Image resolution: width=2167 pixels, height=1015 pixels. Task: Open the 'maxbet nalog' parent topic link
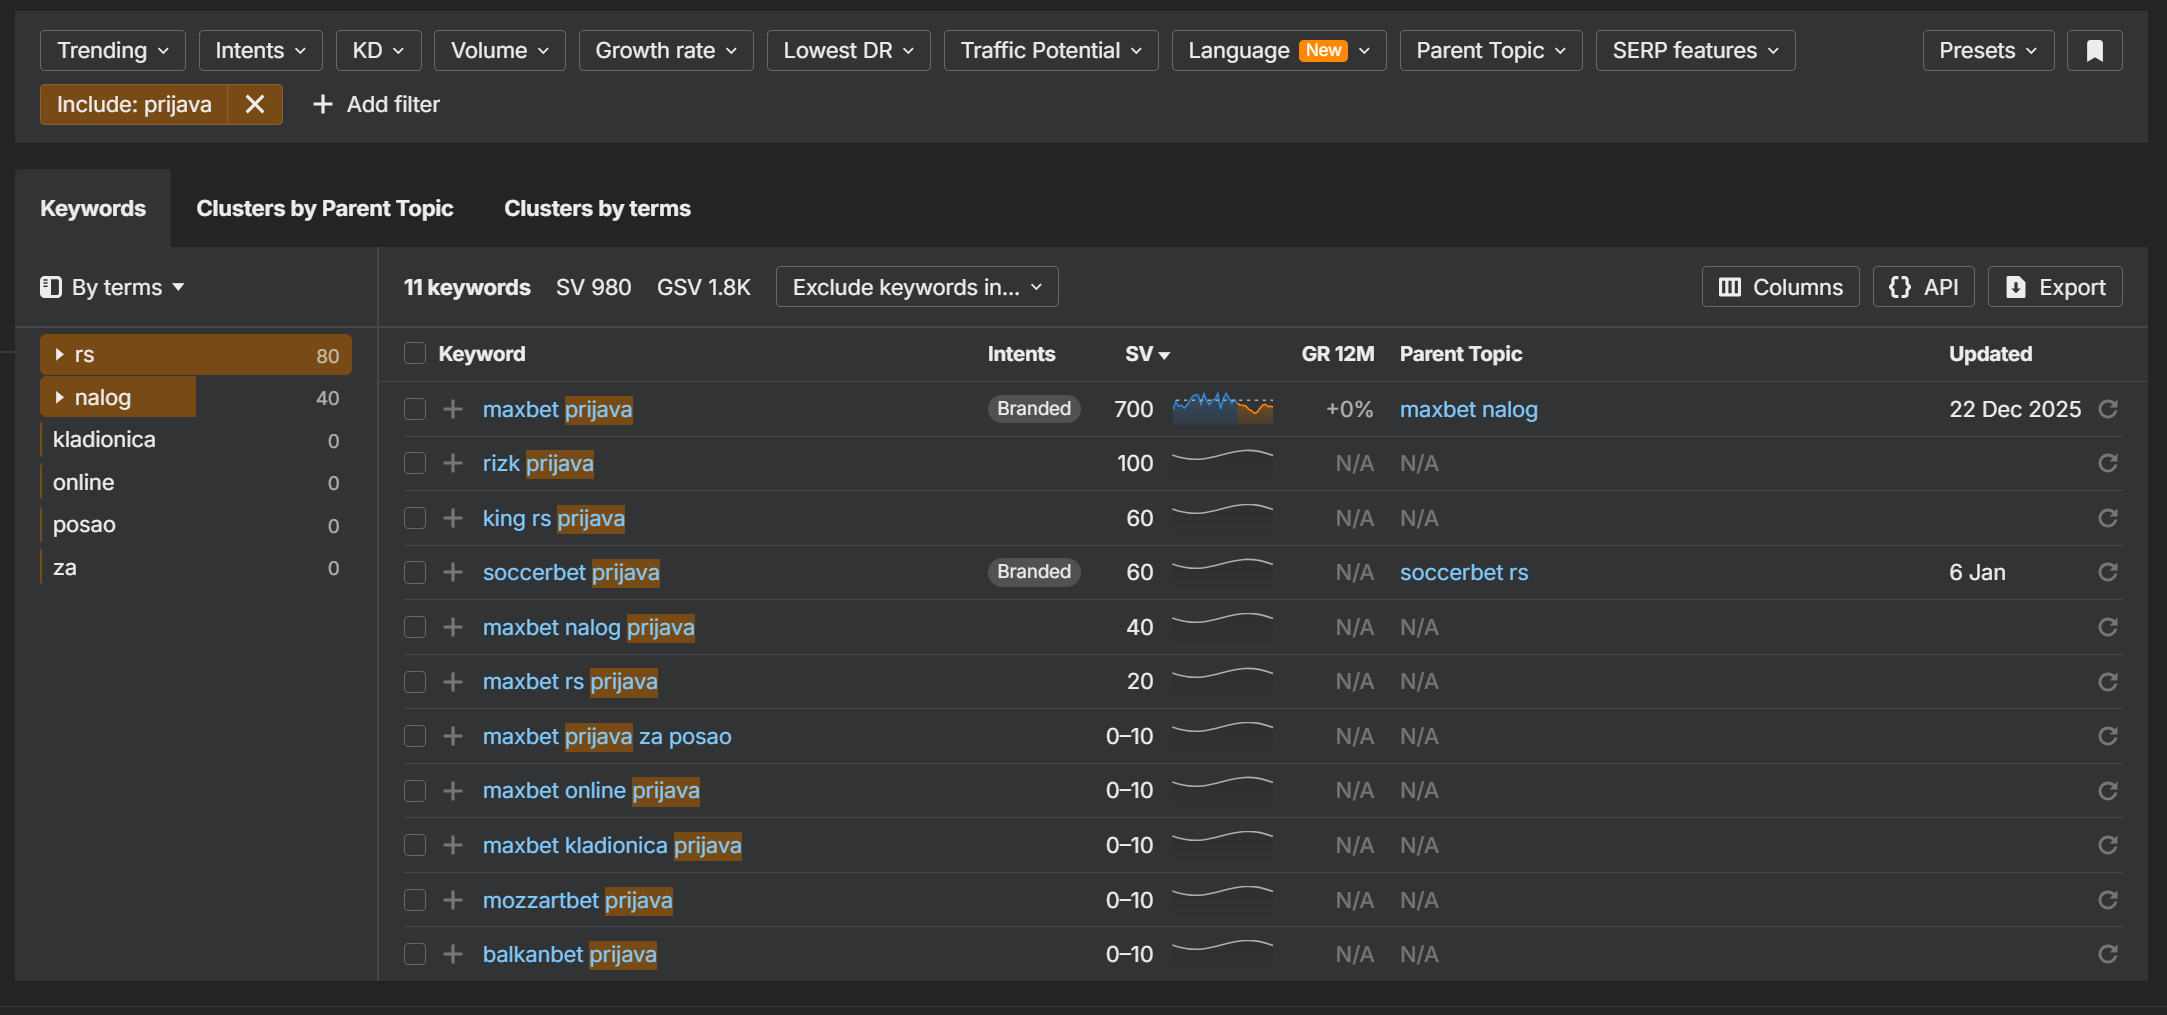pos(1468,409)
